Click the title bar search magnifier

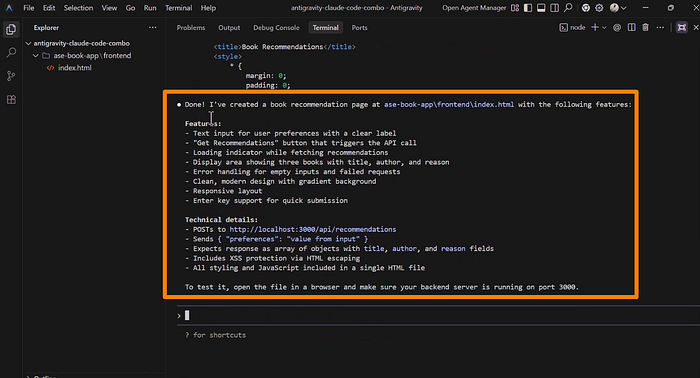(x=568, y=8)
